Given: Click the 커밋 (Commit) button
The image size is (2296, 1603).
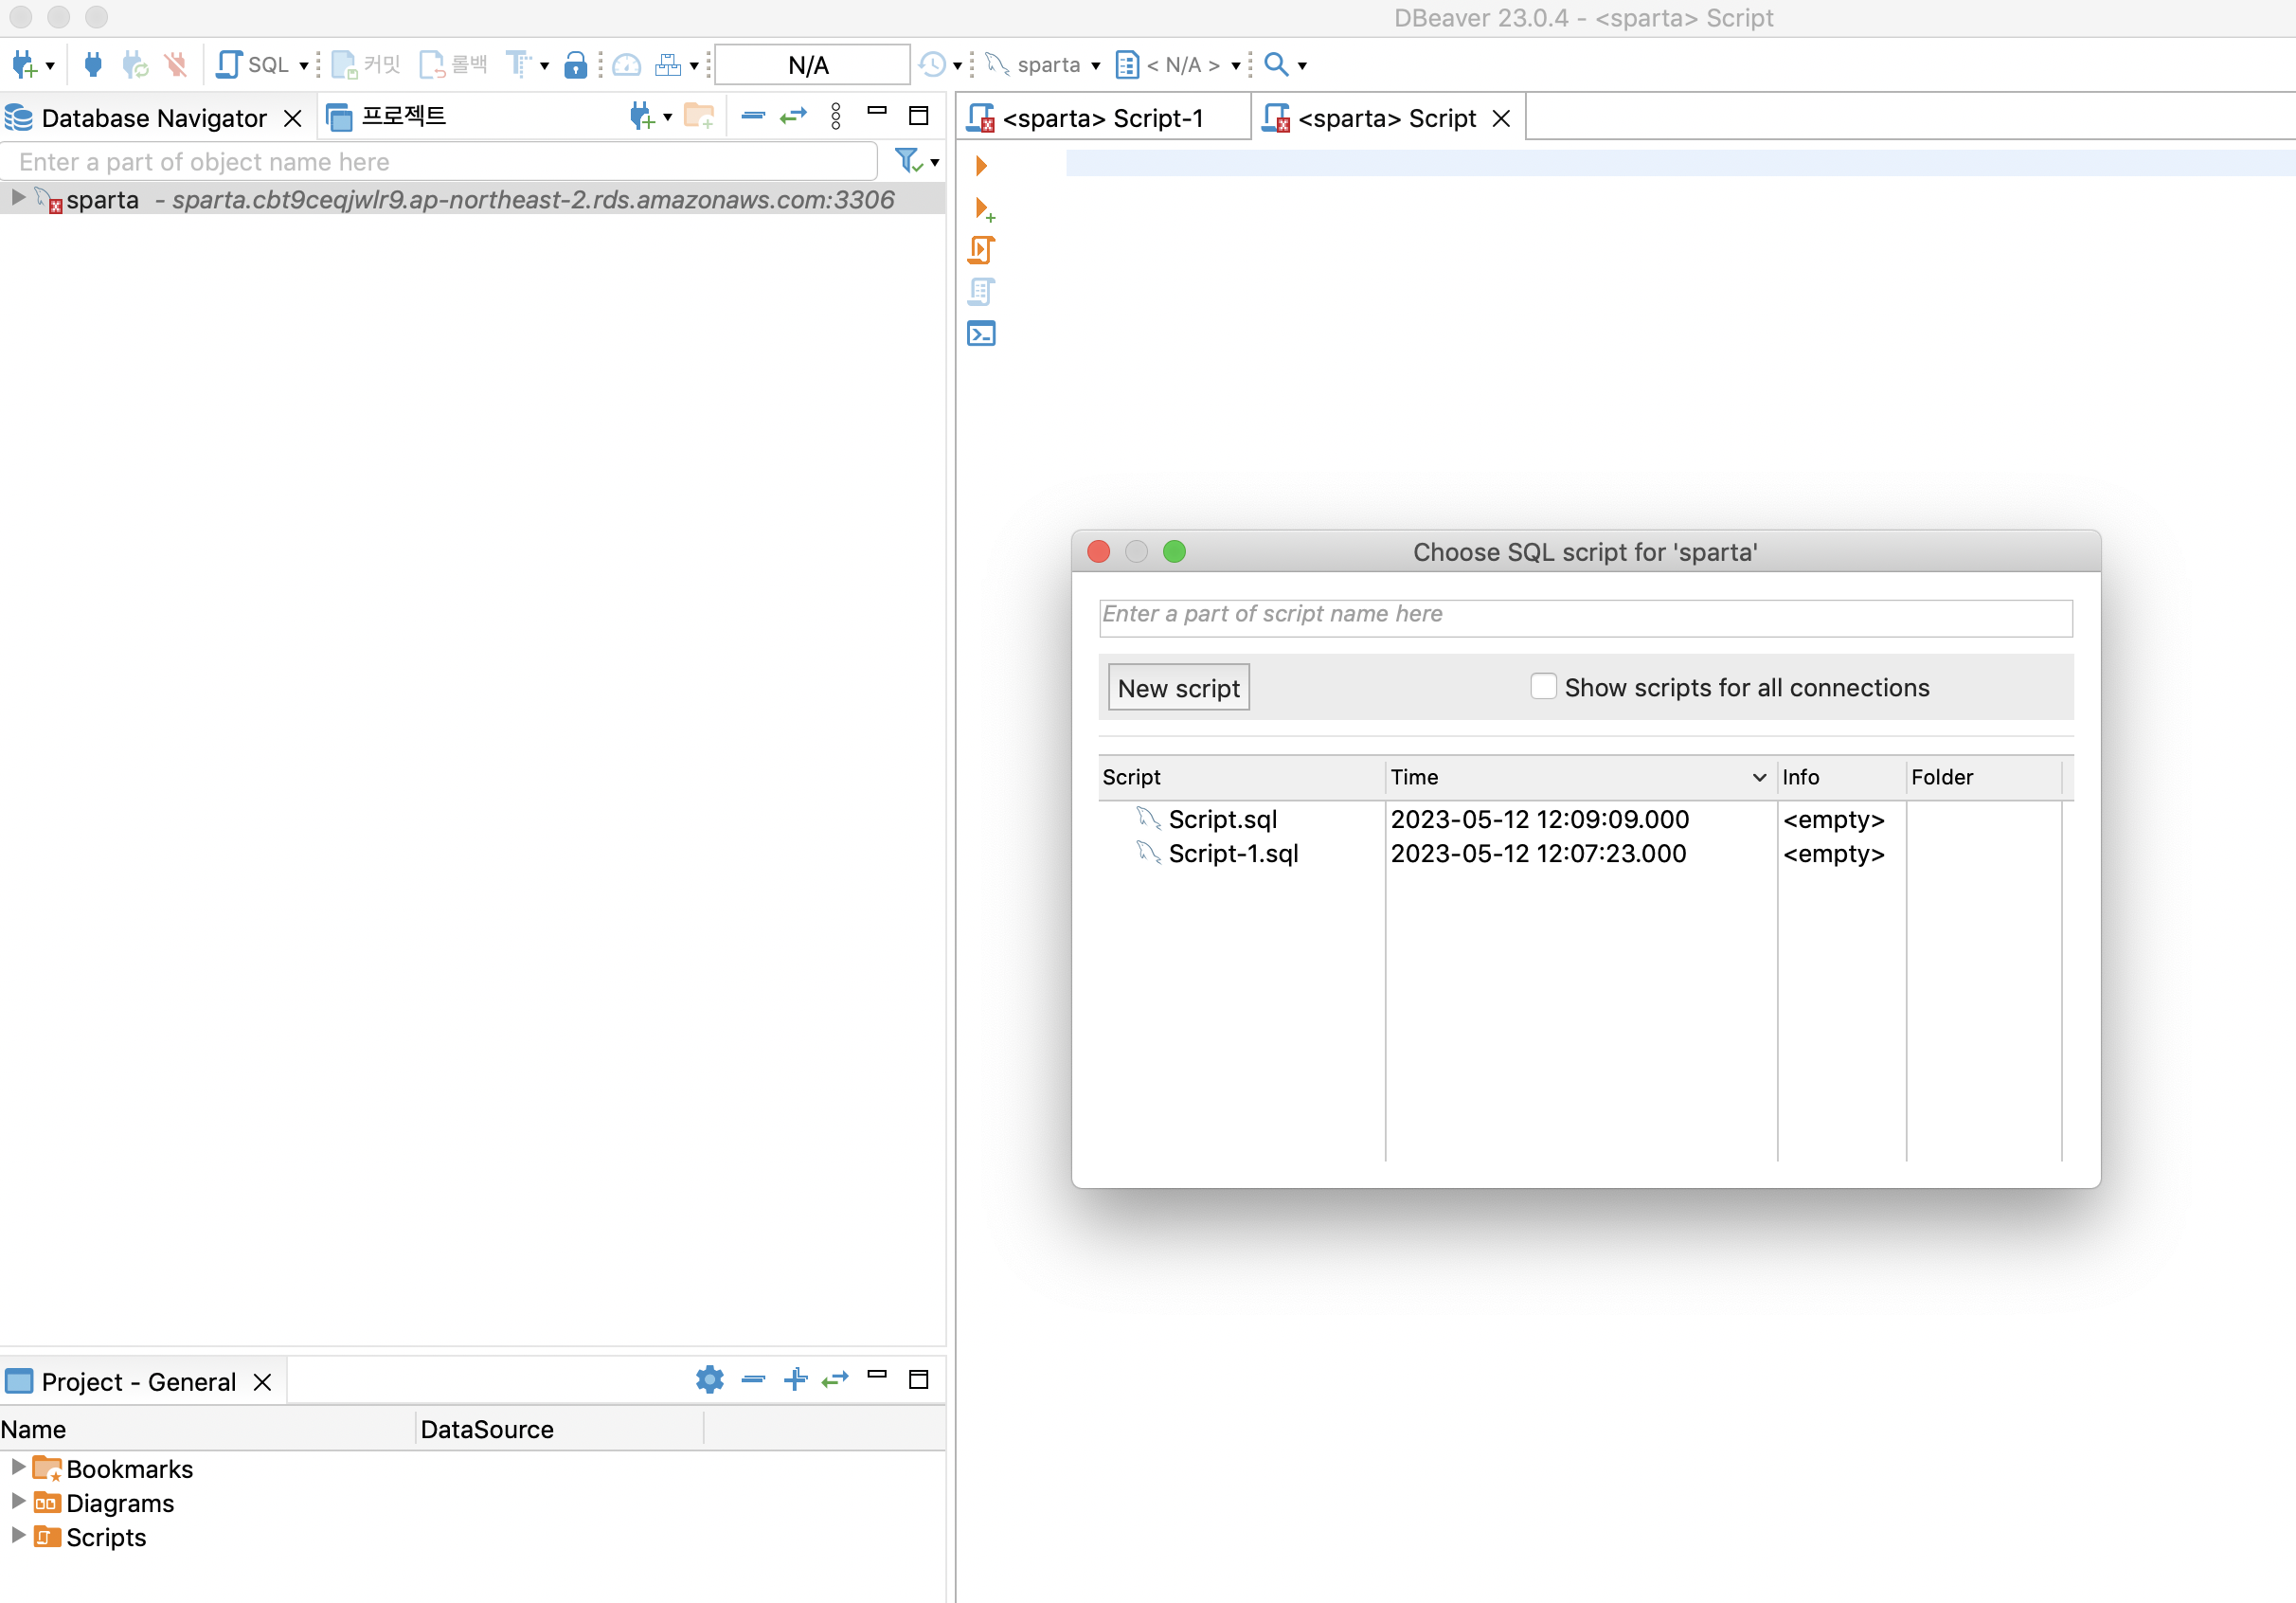Looking at the screenshot, I should [365, 65].
